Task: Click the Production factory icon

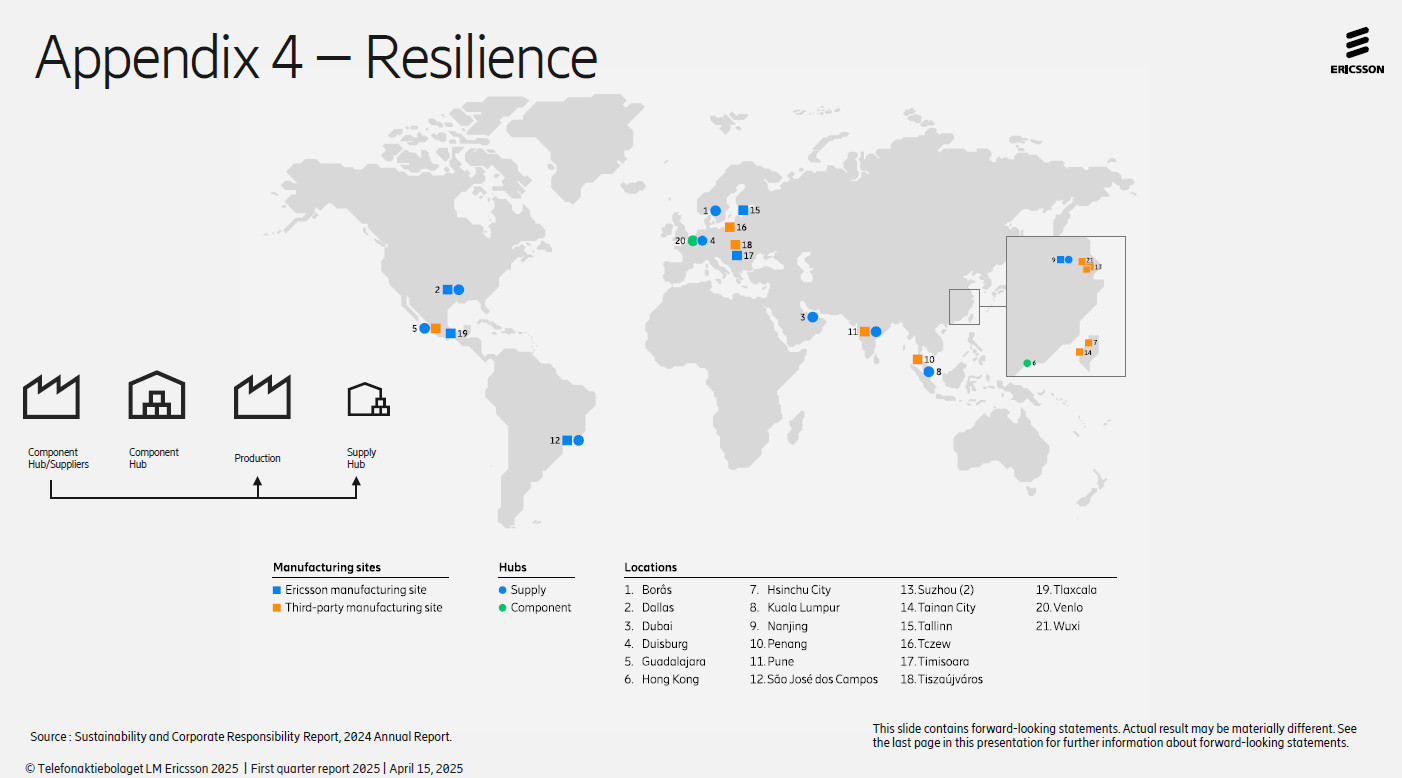Action: tap(262, 397)
